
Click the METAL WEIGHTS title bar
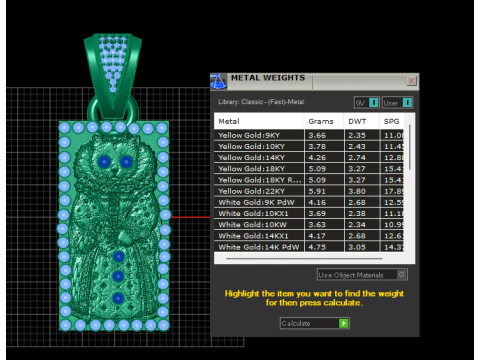(315, 81)
